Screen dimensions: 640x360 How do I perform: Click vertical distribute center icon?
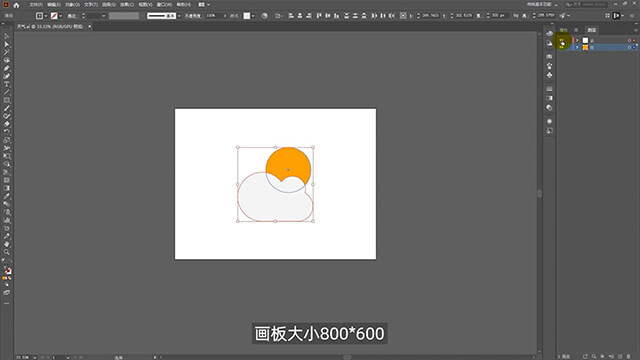355,16
